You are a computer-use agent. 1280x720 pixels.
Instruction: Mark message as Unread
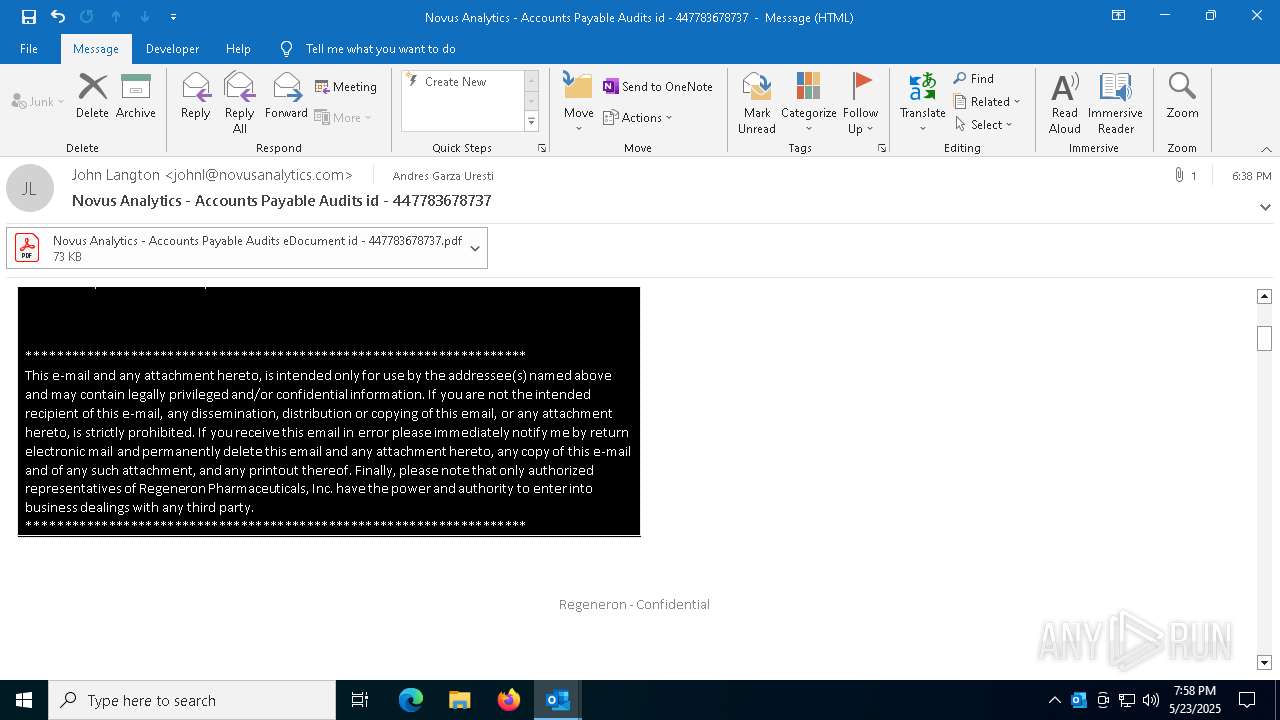click(757, 103)
